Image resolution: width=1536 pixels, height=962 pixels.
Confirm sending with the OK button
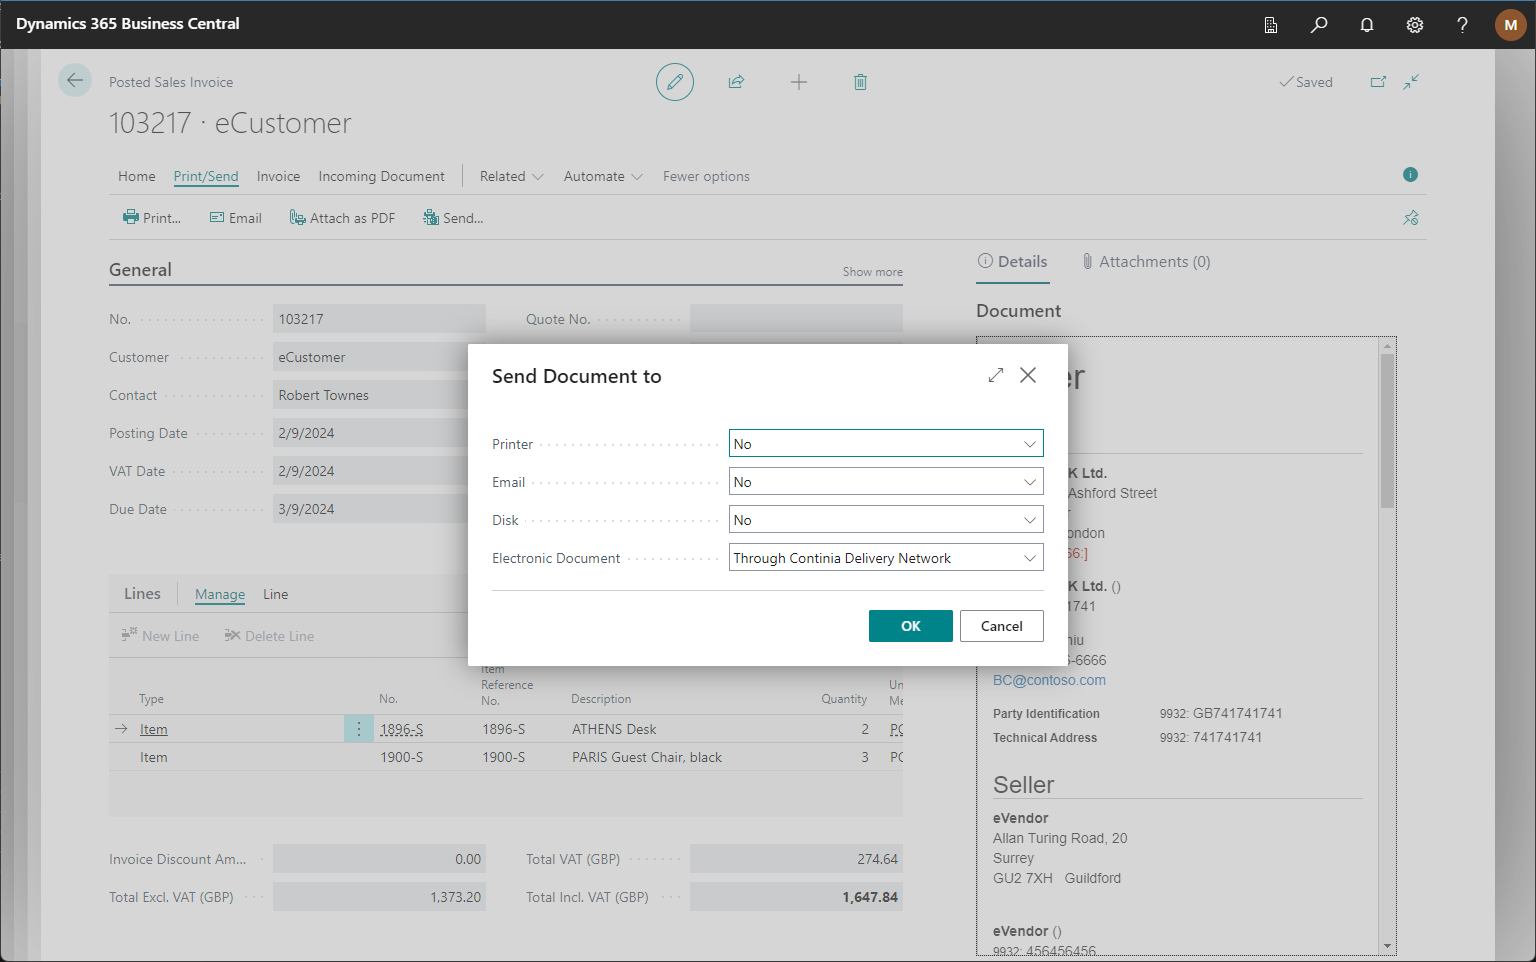910,626
